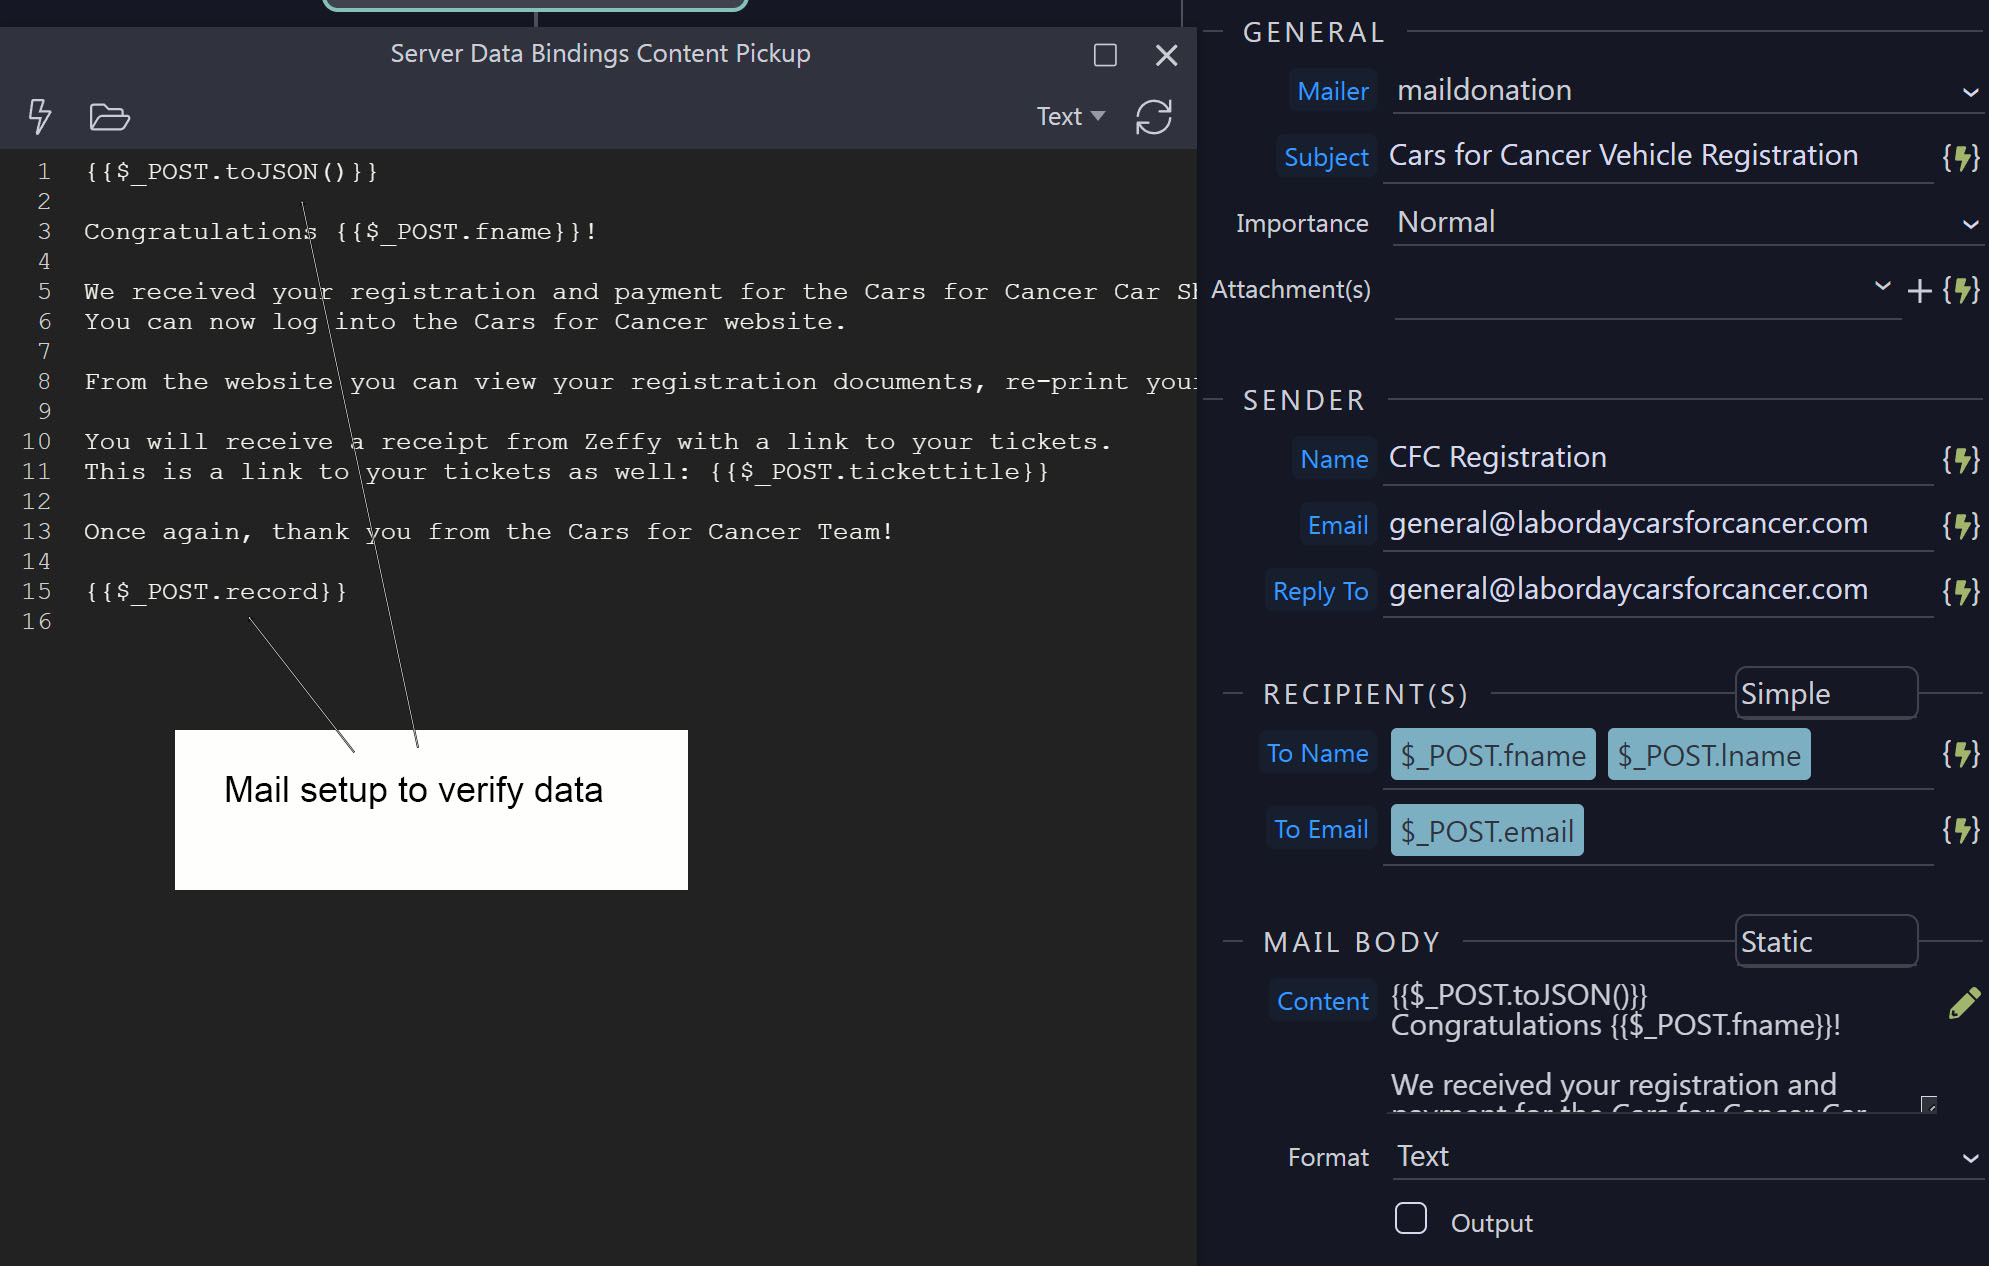This screenshot has height=1266, width=1989.
Task: Click the To Email label
Action: pyautogui.click(x=1321, y=829)
